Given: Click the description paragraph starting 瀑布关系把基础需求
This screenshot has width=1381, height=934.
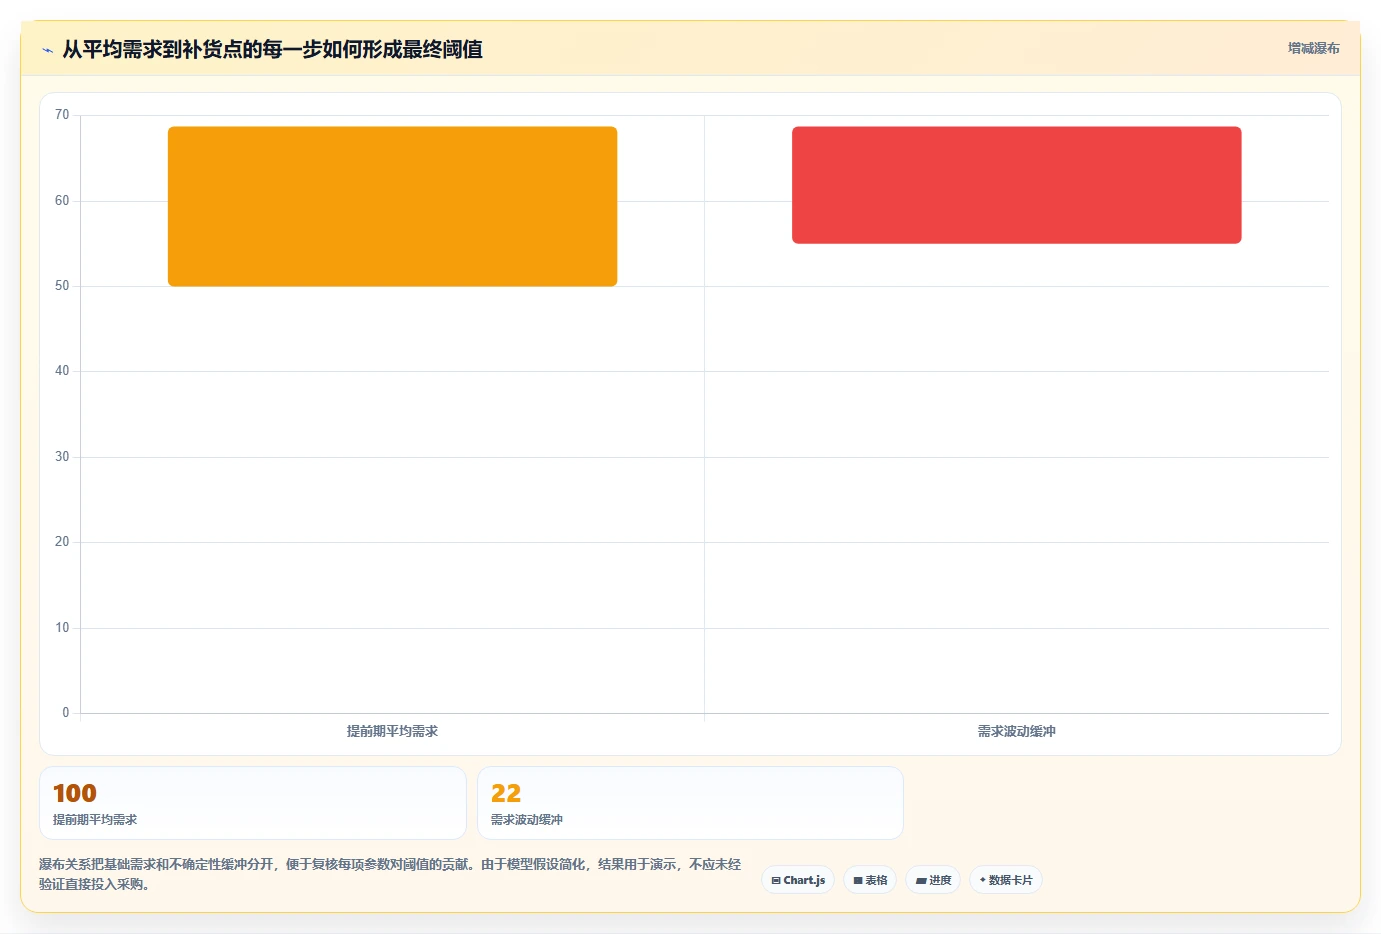Looking at the screenshot, I should 390,874.
